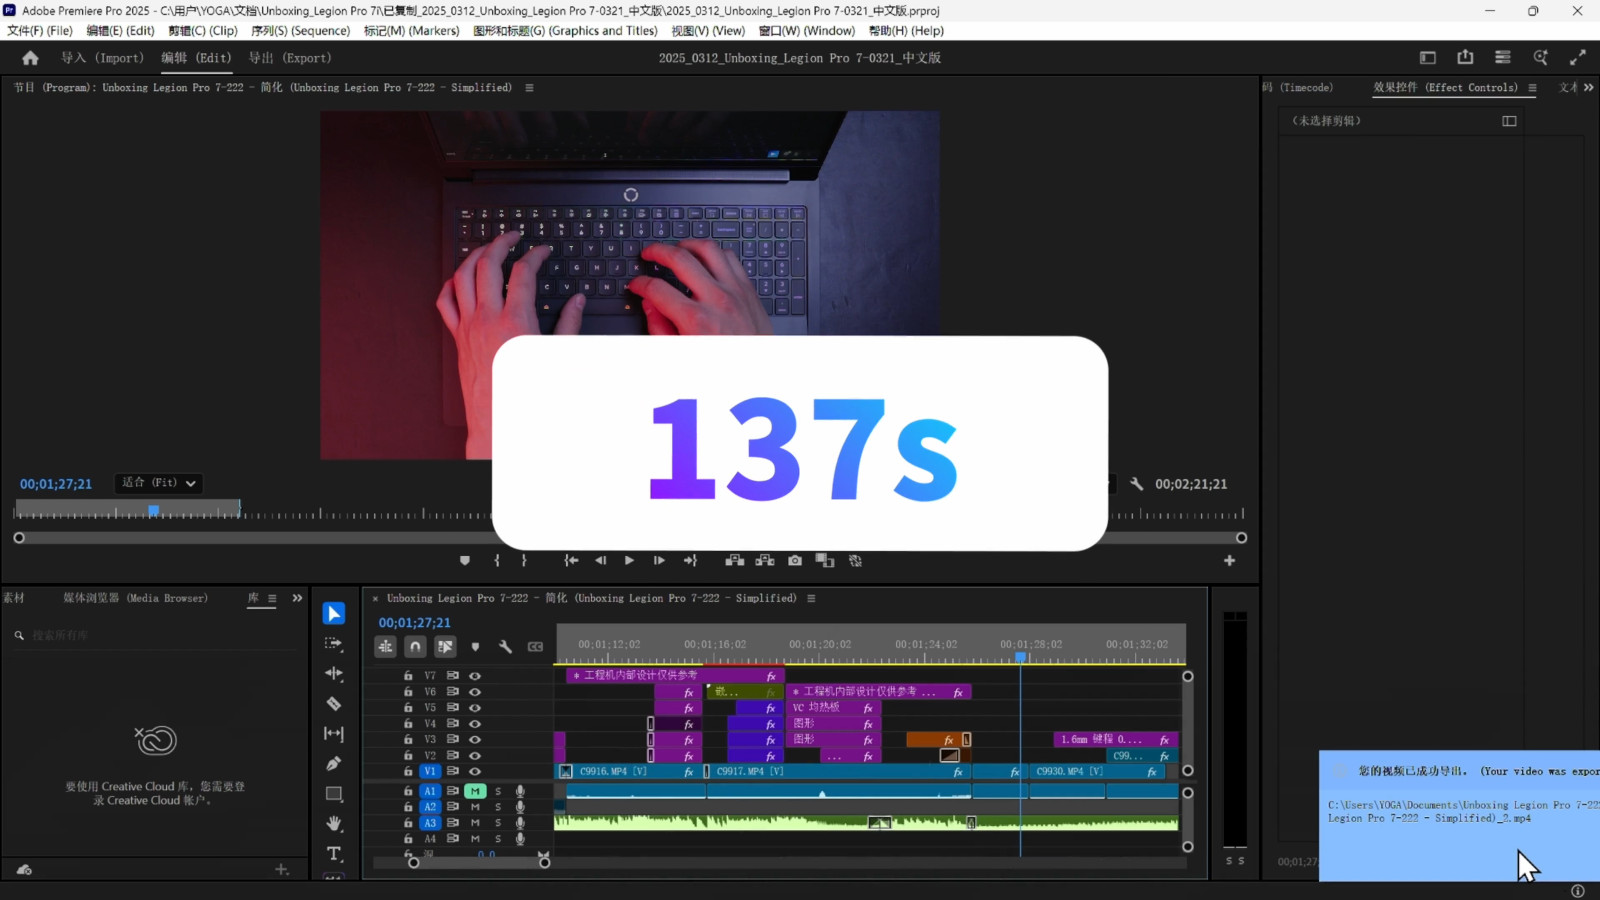Step forward one frame
Viewport: 1600px width, 900px height.
click(x=659, y=561)
